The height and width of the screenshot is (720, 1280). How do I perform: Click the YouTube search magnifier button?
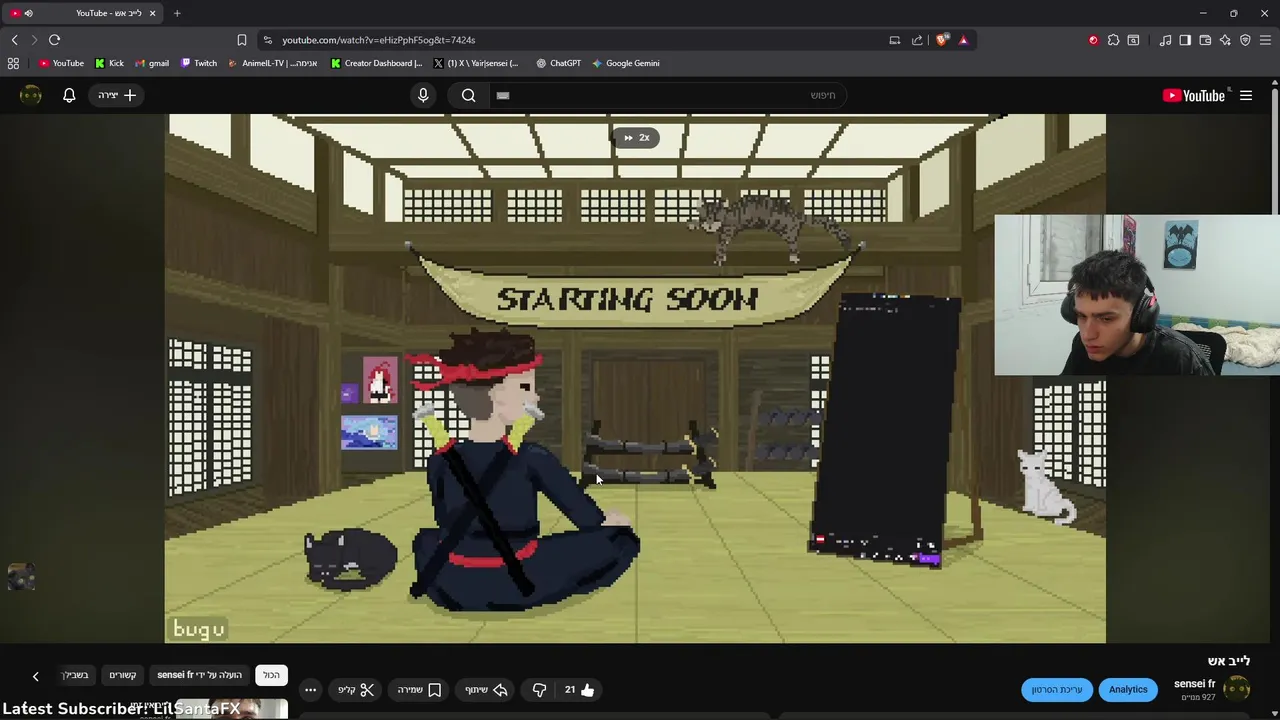468,95
